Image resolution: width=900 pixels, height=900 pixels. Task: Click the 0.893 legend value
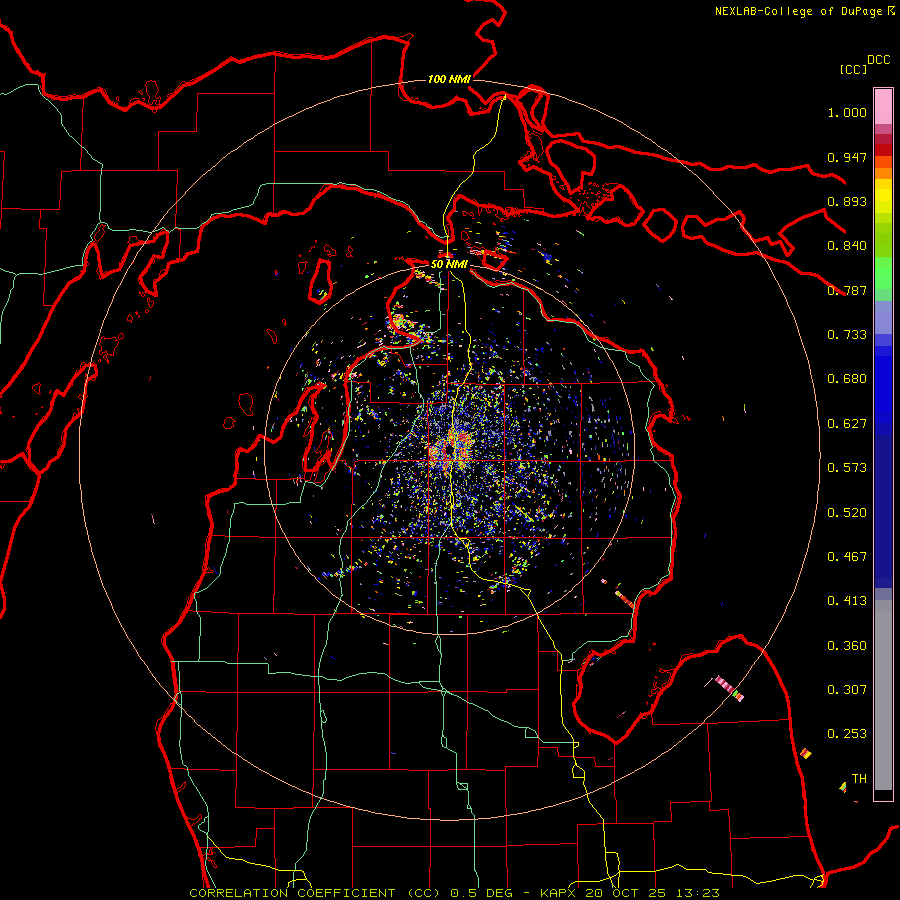click(847, 201)
